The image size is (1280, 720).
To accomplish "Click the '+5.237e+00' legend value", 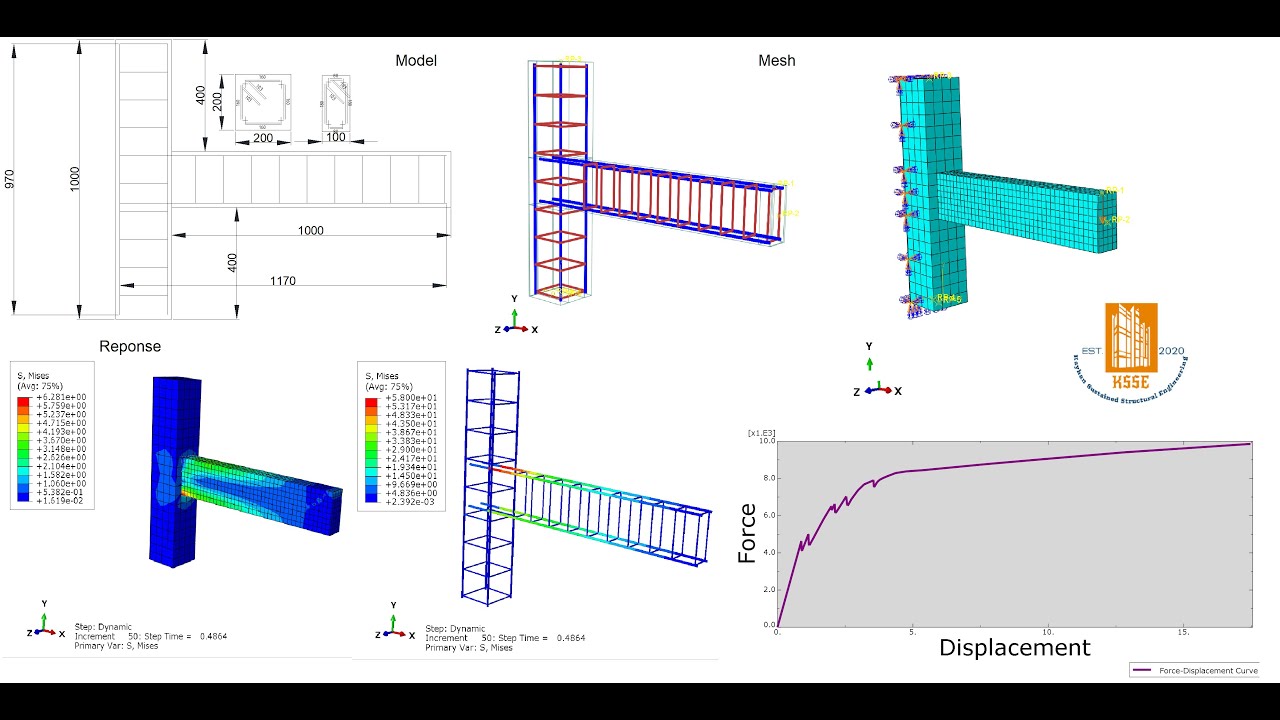I will tap(61, 414).
